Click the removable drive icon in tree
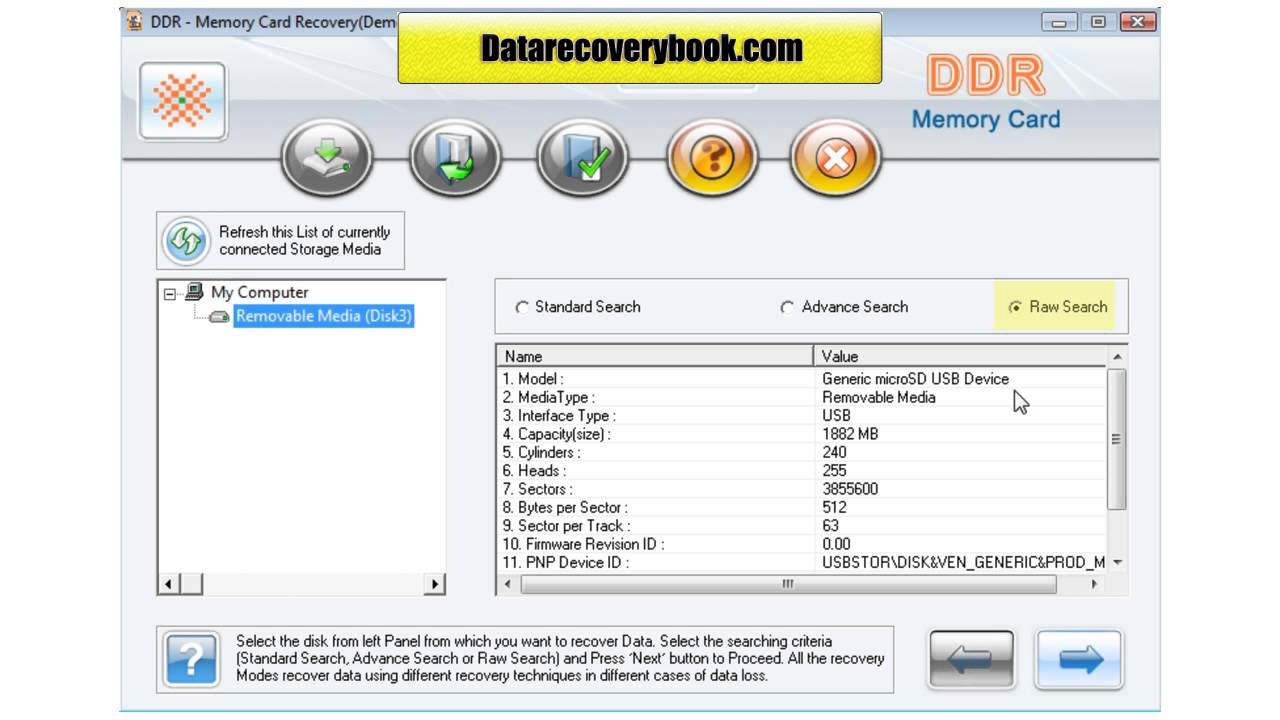The image size is (1280, 720). tap(219, 316)
